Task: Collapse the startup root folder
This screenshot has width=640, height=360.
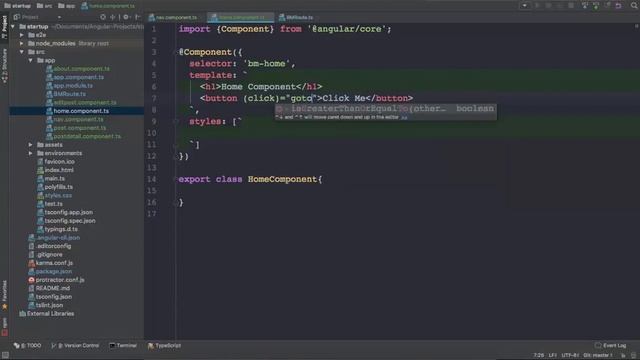Action: [x=13, y=27]
